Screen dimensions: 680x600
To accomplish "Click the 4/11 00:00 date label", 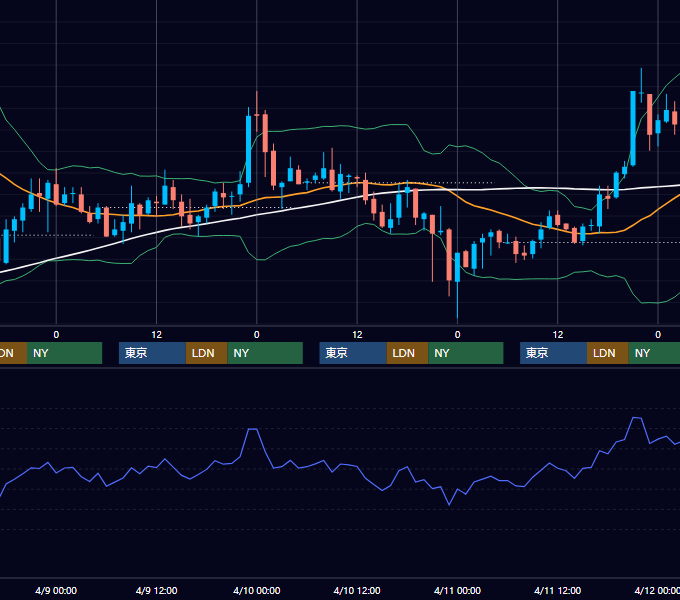I will pyautogui.click(x=458, y=590).
